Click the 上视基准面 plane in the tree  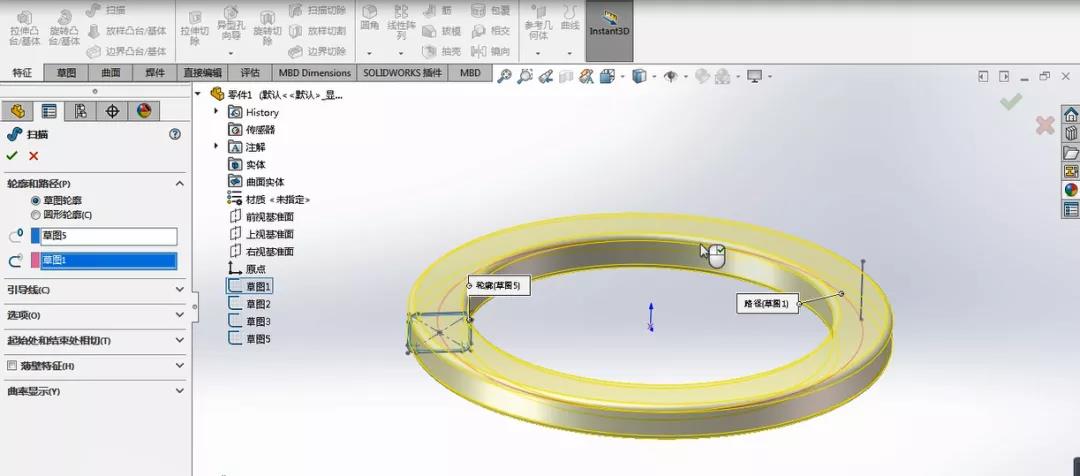269,234
